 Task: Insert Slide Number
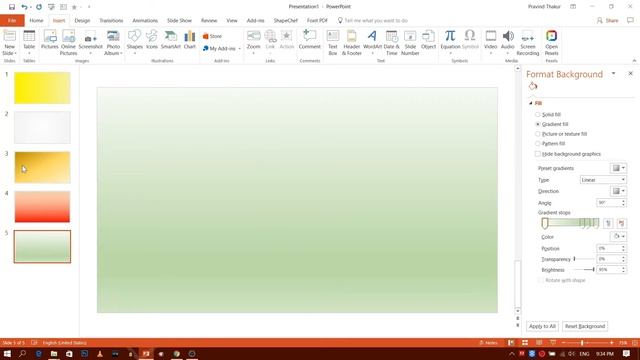[x=410, y=42]
